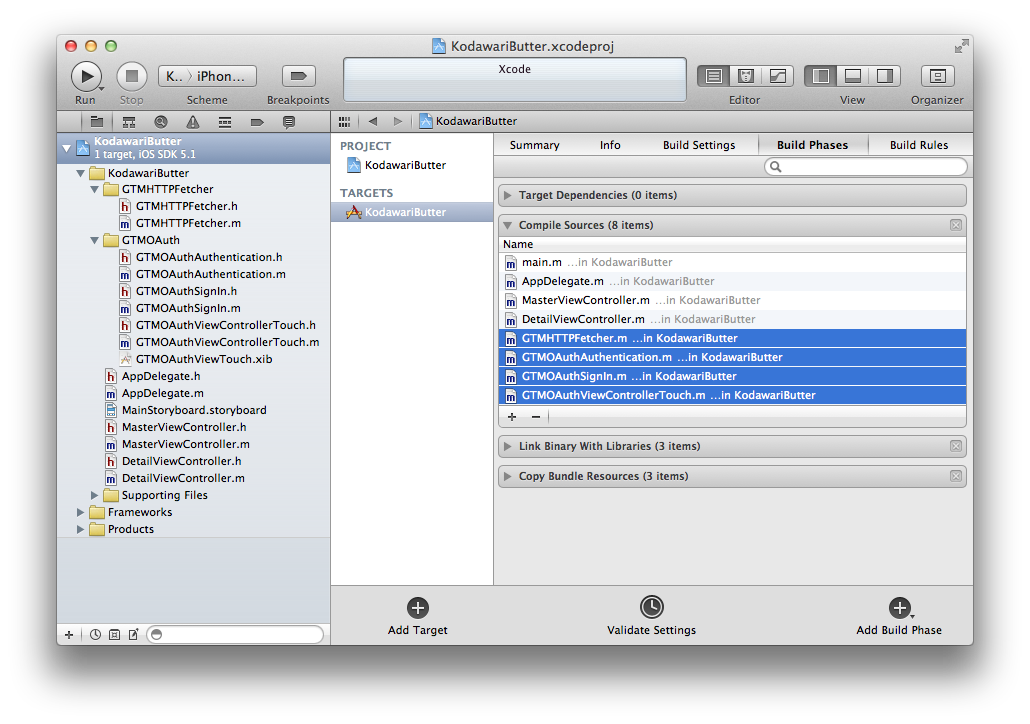Collapse the GTMHTTPFetcher folder
The height and width of the screenshot is (724, 1030).
[95, 189]
